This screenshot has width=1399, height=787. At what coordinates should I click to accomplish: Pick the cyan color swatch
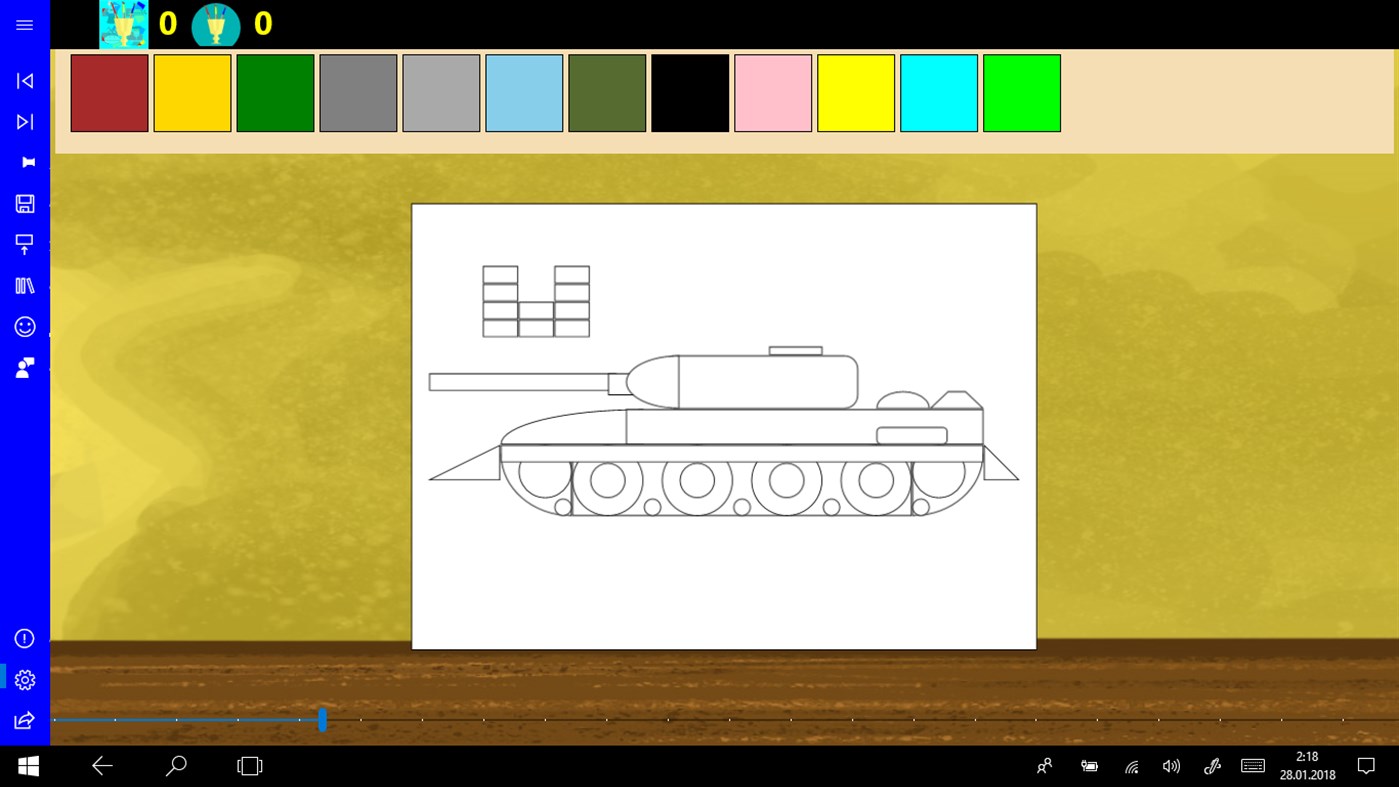pyautogui.click(x=938, y=92)
